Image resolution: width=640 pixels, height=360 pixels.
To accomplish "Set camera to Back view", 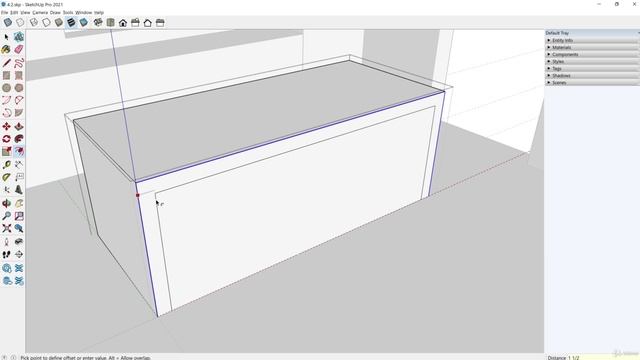I will tap(148, 22).
